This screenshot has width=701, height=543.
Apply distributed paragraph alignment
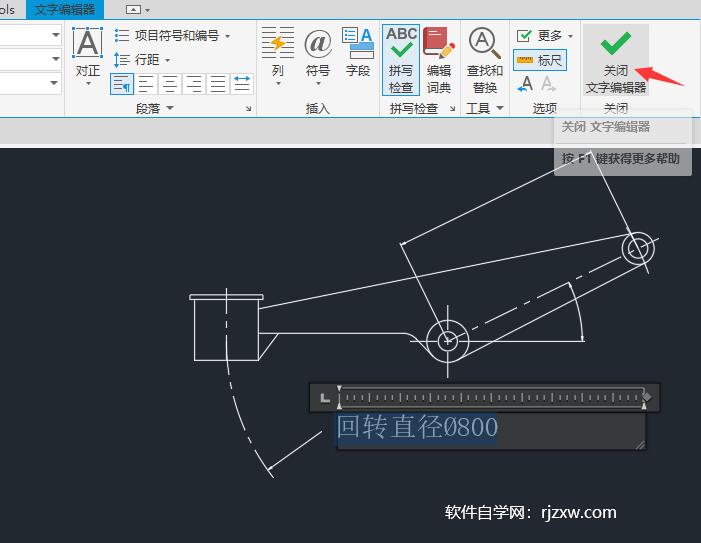(x=242, y=84)
